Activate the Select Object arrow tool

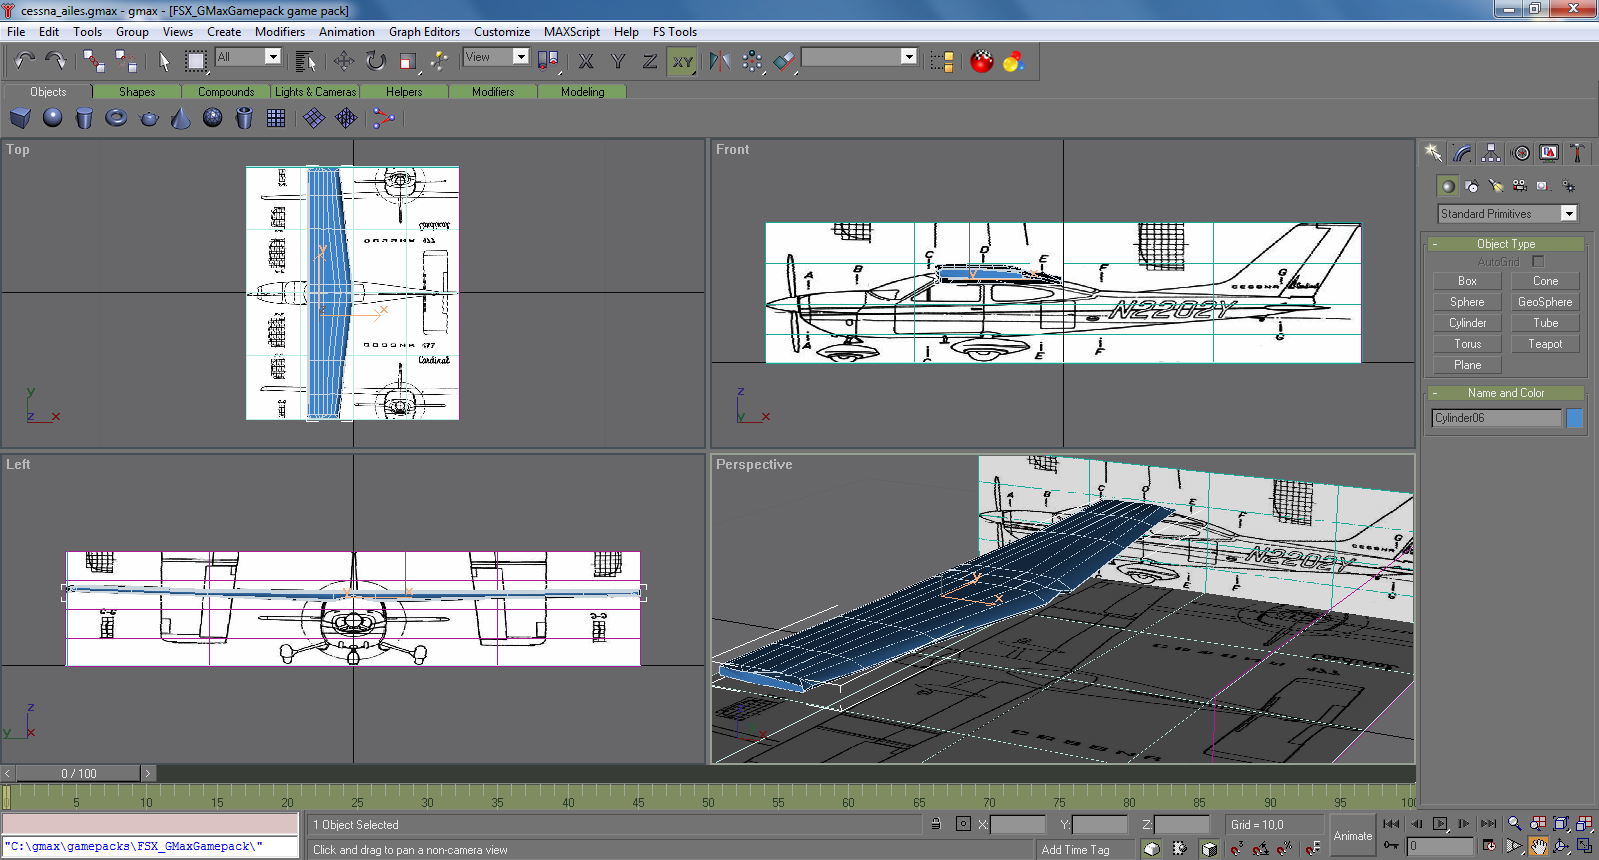pos(164,61)
